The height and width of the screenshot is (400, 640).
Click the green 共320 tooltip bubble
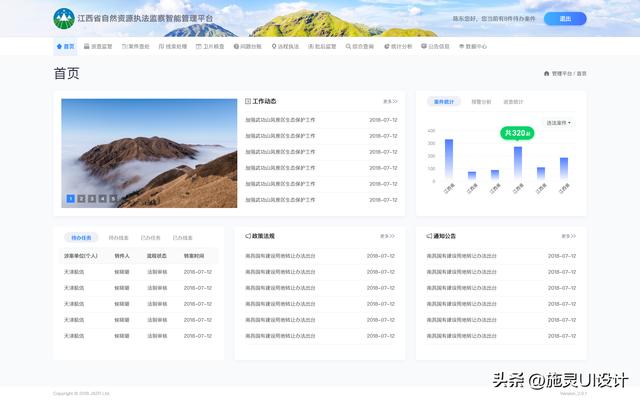[517, 133]
